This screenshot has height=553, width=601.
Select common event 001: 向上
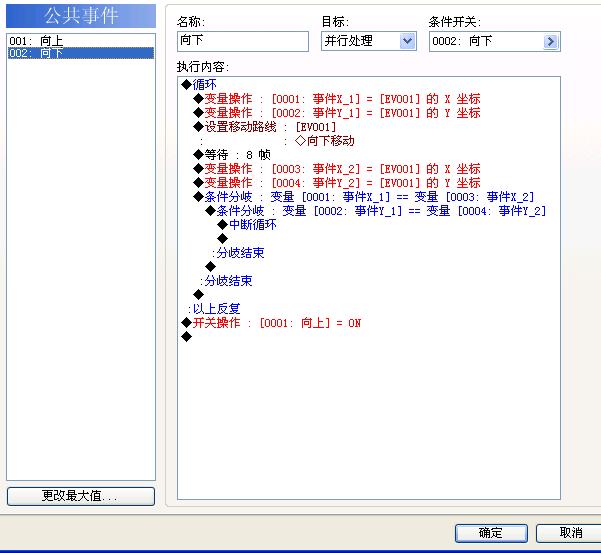coord(81,40)
